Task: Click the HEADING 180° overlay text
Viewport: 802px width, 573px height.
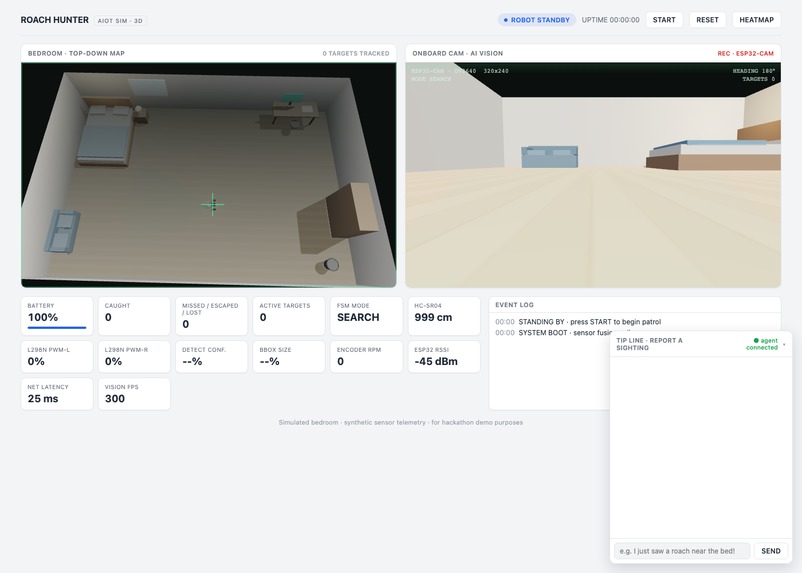Action: [754, 71]
